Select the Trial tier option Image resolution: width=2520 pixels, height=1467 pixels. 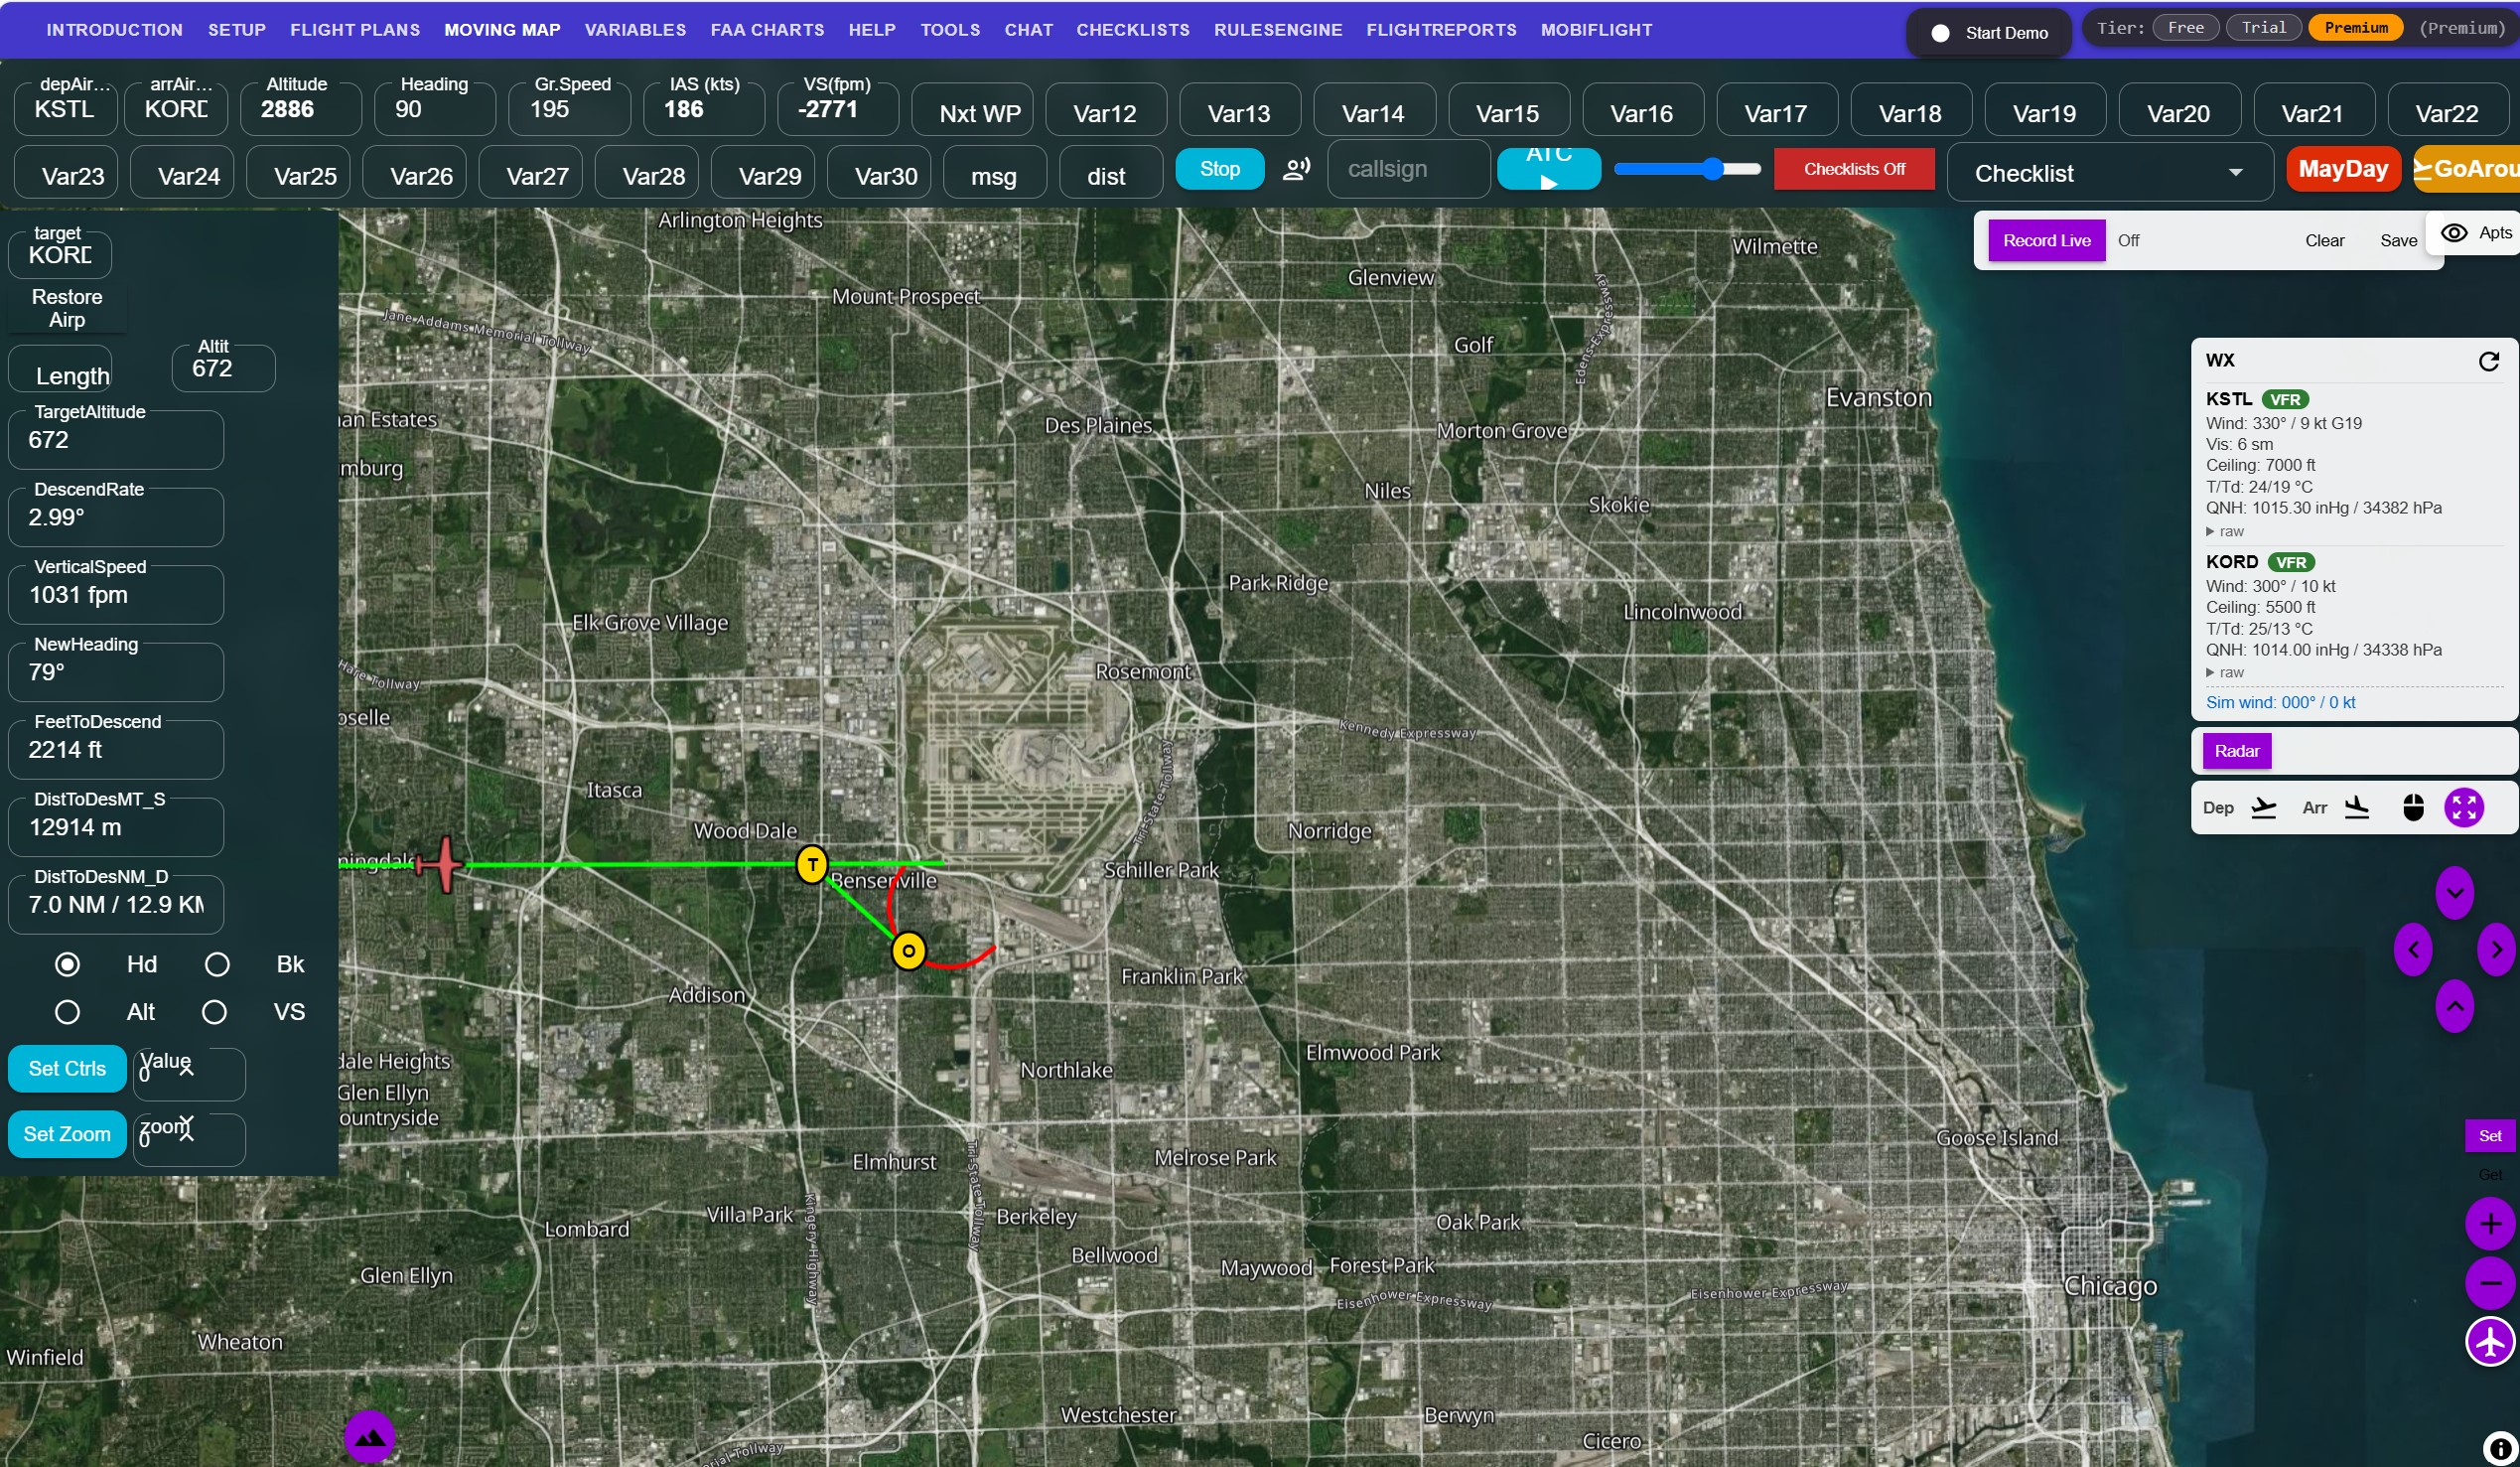coord(2264,28)
